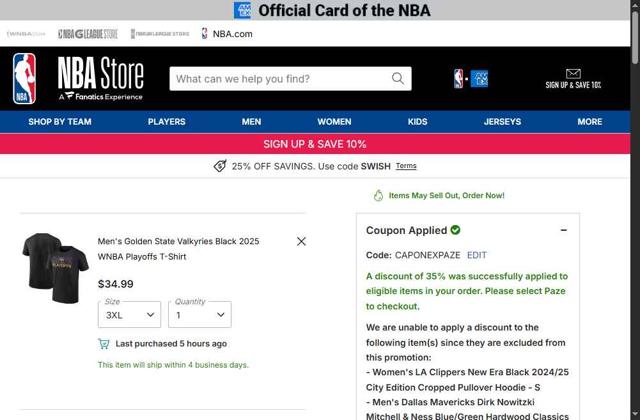Image resolution: width=640 pixels, height=420 pixels.
Task: Open the Men's Golden State Valkyries T-Shirt title
Action: [x=178, y=249]
